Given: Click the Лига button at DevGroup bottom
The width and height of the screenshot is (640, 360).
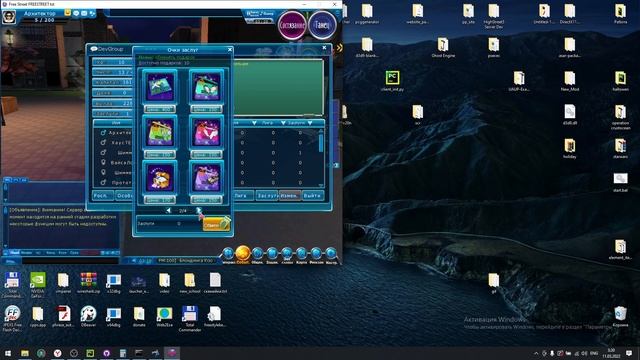Looking at the screenshot, I should coord(243,196).
